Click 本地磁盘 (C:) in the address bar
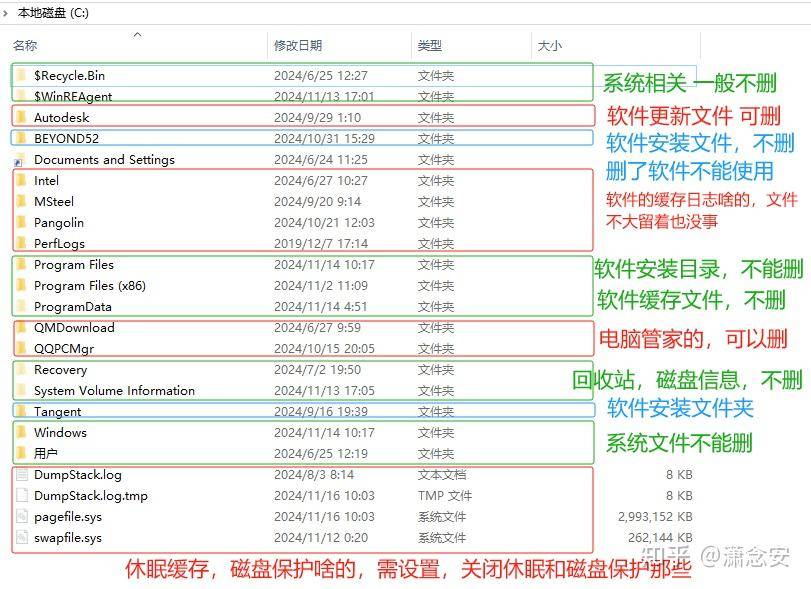Screen dimensions: 811x589 pyautogui.click(x=53, y=13)
